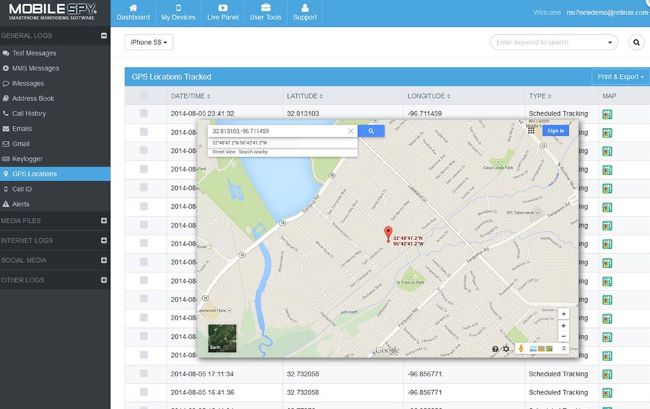Image resolution: width=650 pixels, height=409 pixels.
Task: Open map icon for 16:41:36 row
Action: [x=607, y=392]
